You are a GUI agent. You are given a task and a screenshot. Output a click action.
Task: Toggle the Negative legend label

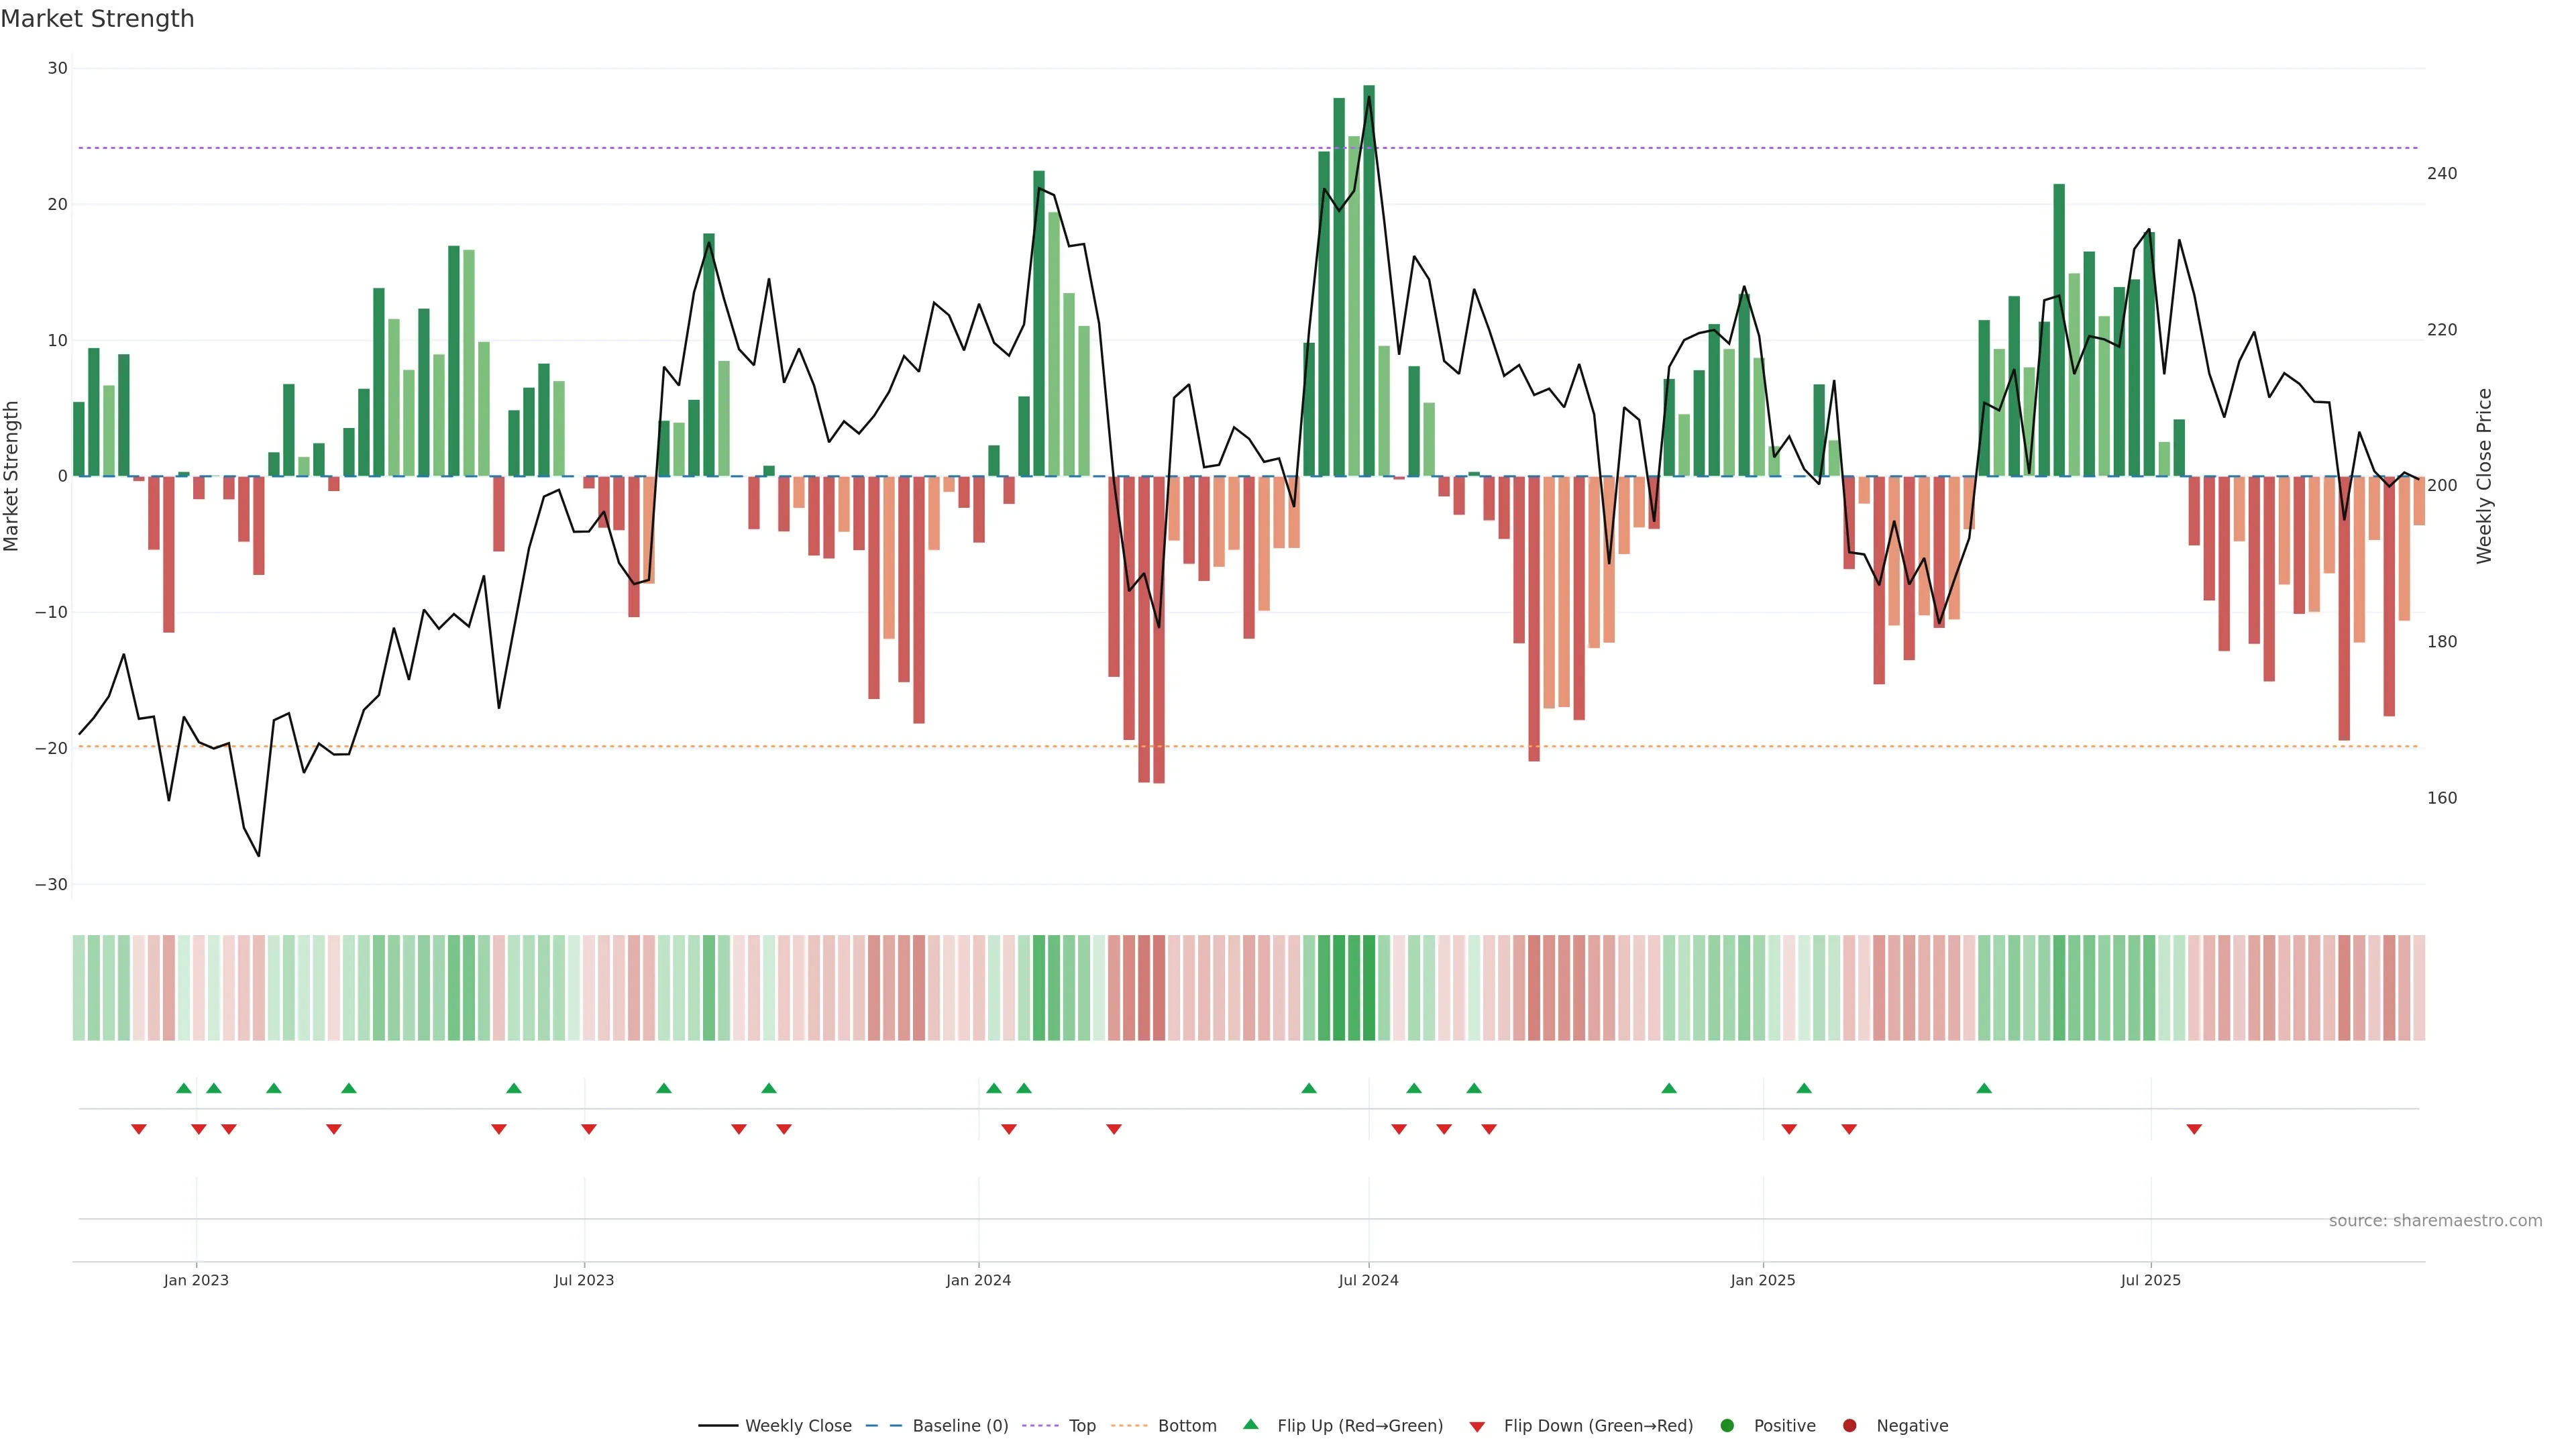tap(1912, 1426)
